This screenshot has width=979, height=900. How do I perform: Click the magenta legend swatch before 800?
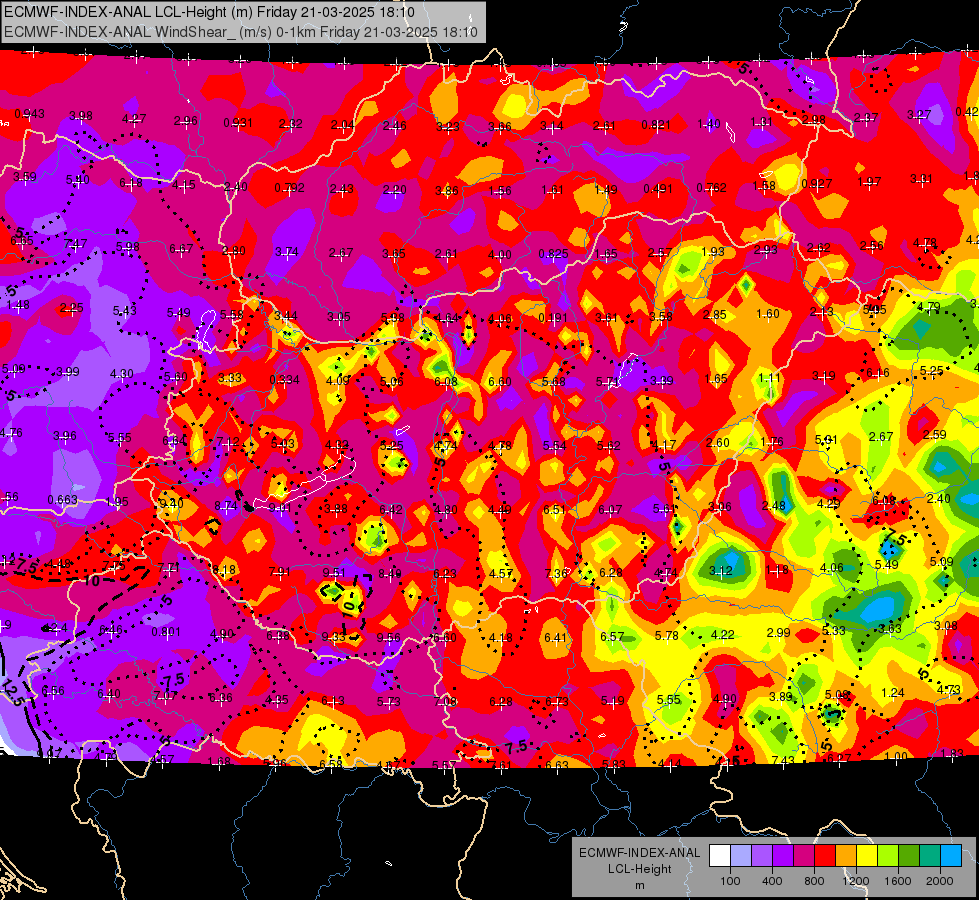pos(804,856)
